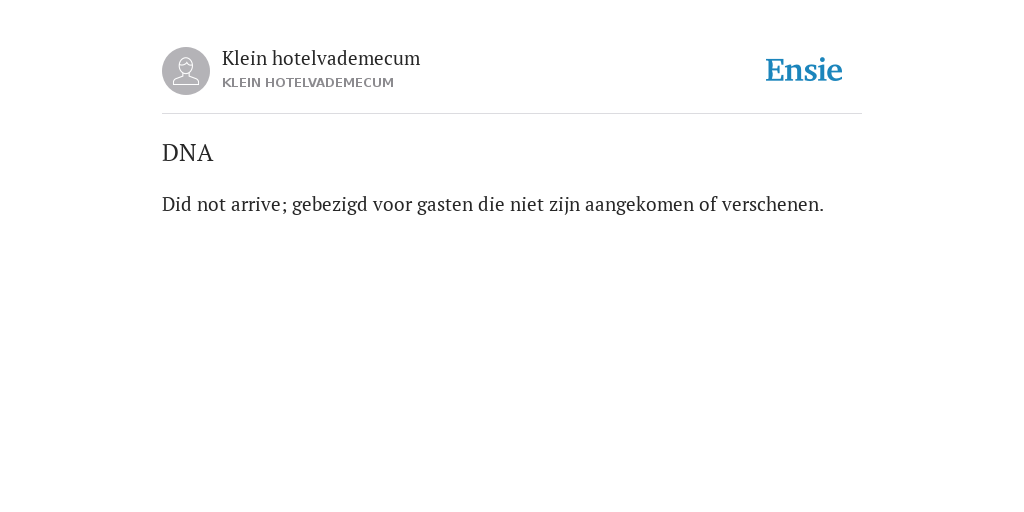This screenshot has width=1024, height=512.
Task: Open the Ensie logo link
Action: tap(804, 71)
